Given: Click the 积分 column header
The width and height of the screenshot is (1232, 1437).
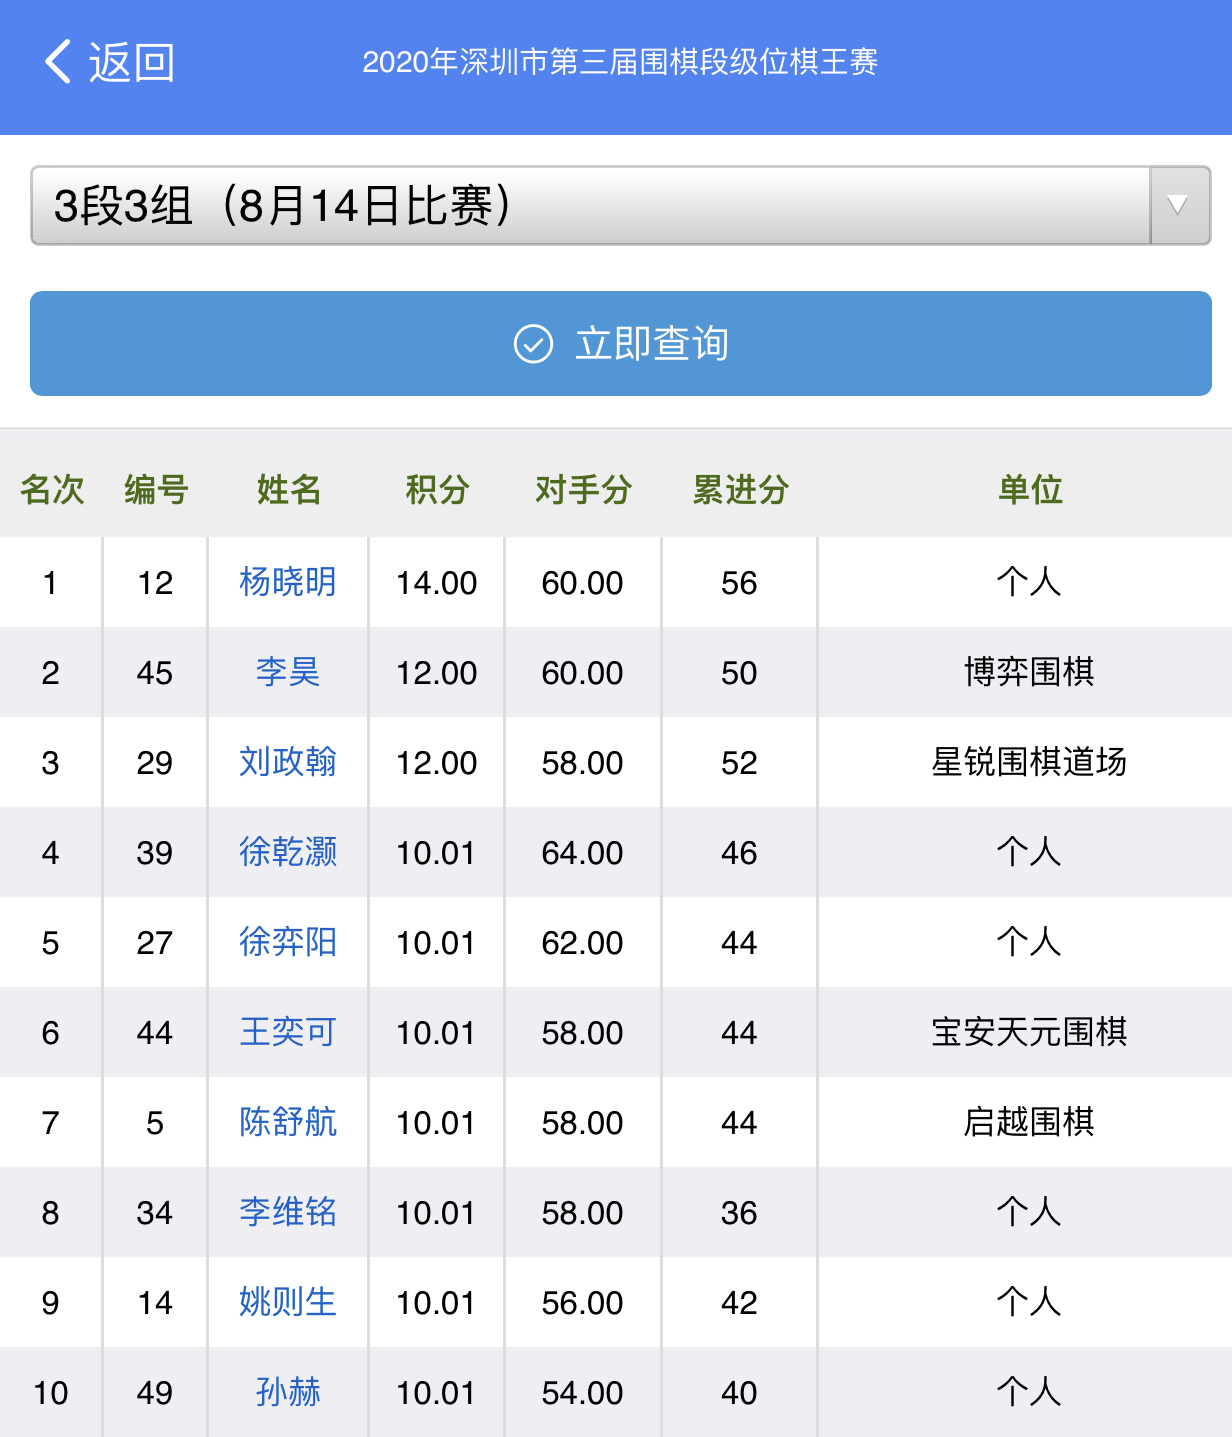Looking at the screenshot, I should (437, 490).
